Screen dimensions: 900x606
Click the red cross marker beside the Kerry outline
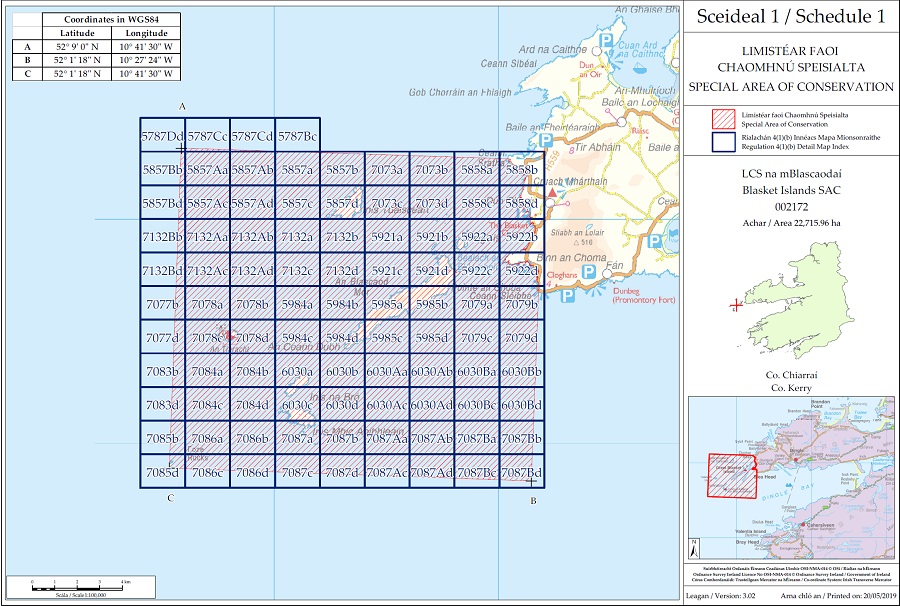(736, 304)
